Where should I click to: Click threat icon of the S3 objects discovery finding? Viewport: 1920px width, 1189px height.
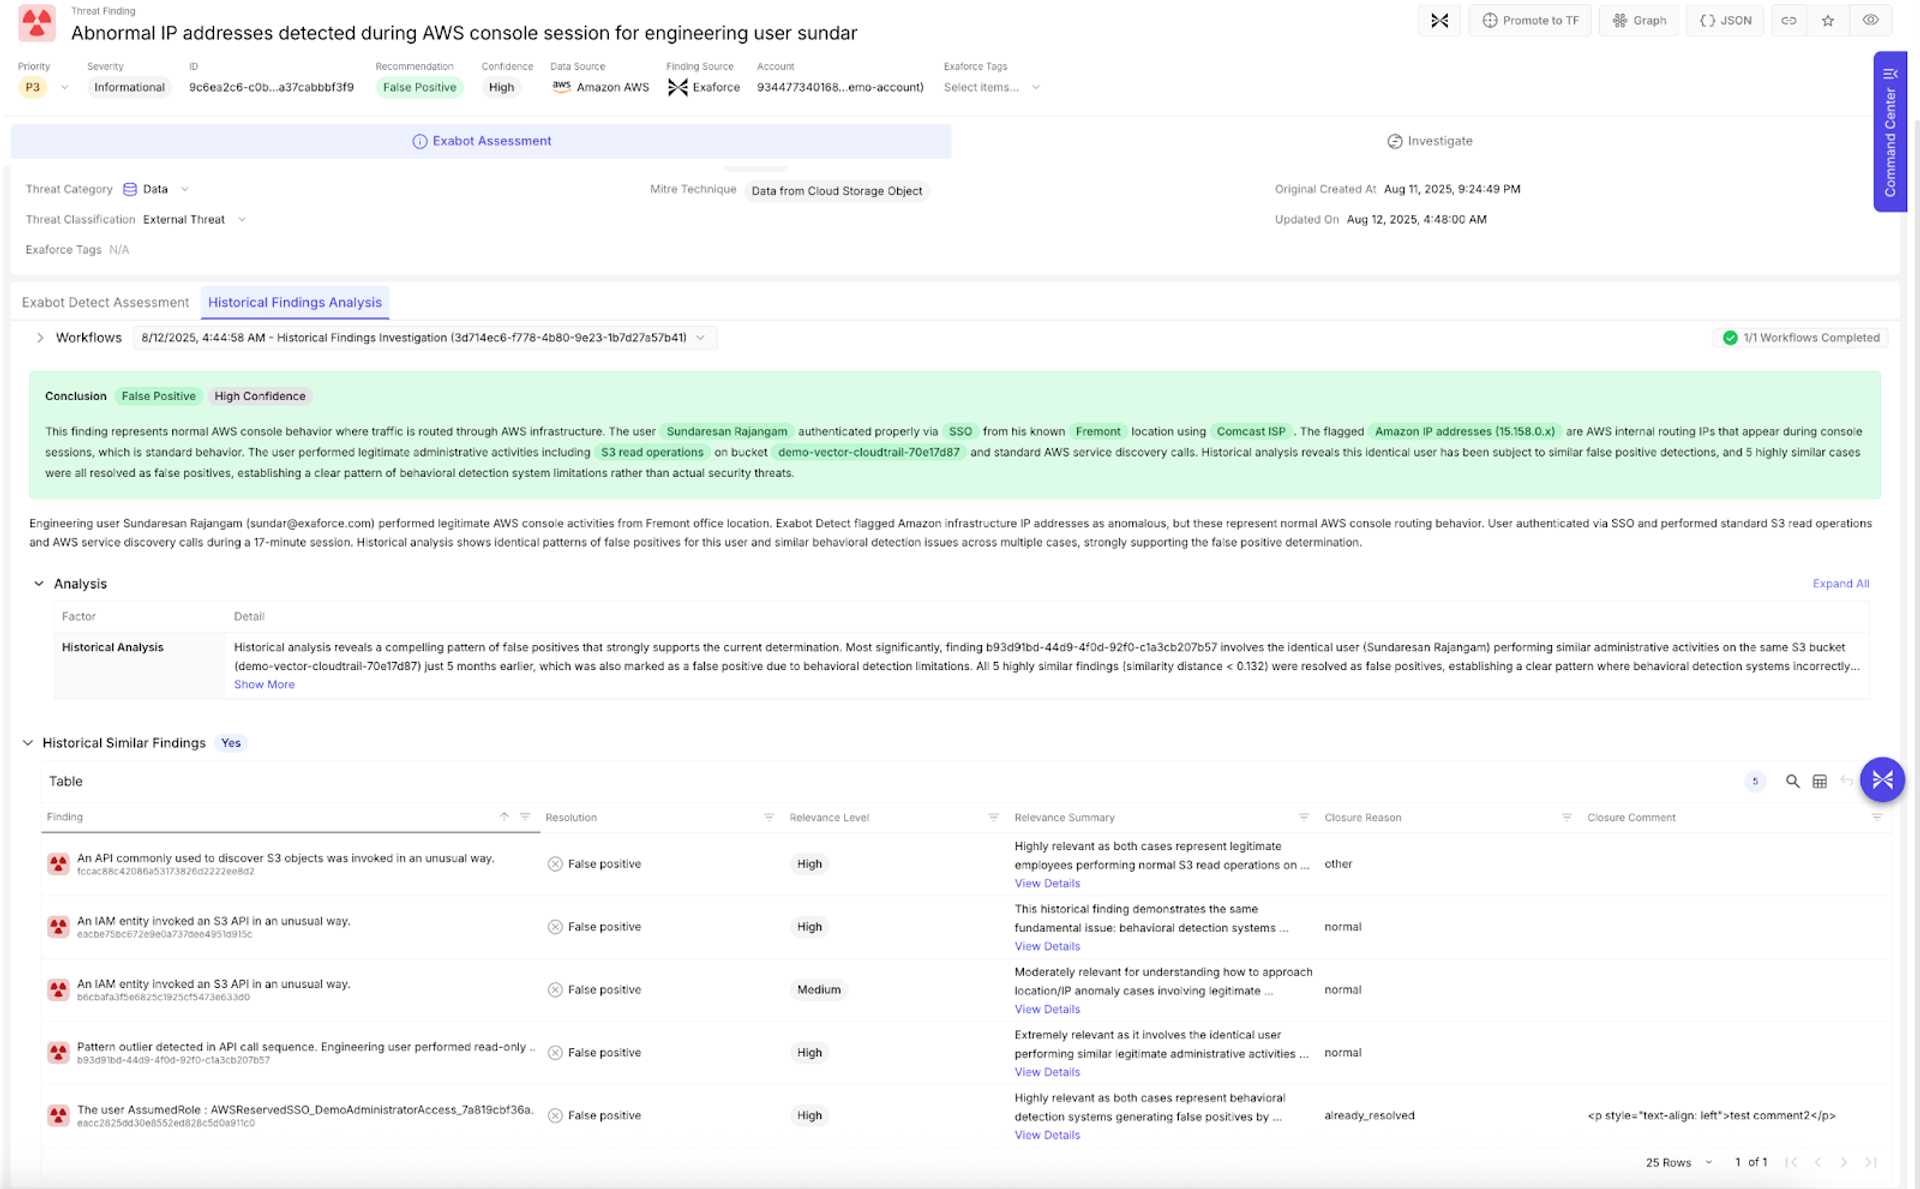(x=58, y=864)
